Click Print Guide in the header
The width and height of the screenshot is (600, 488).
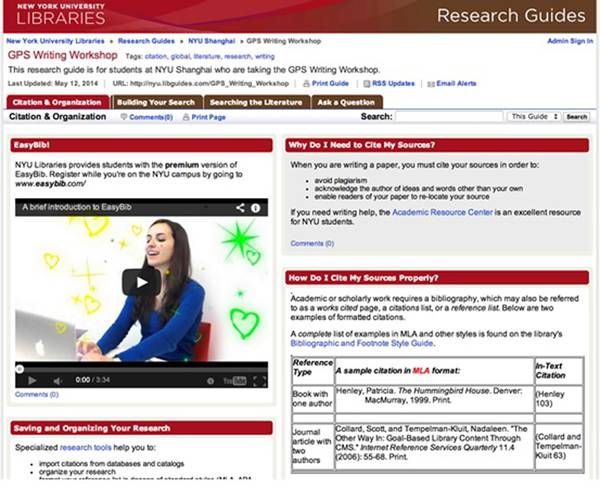330,84
